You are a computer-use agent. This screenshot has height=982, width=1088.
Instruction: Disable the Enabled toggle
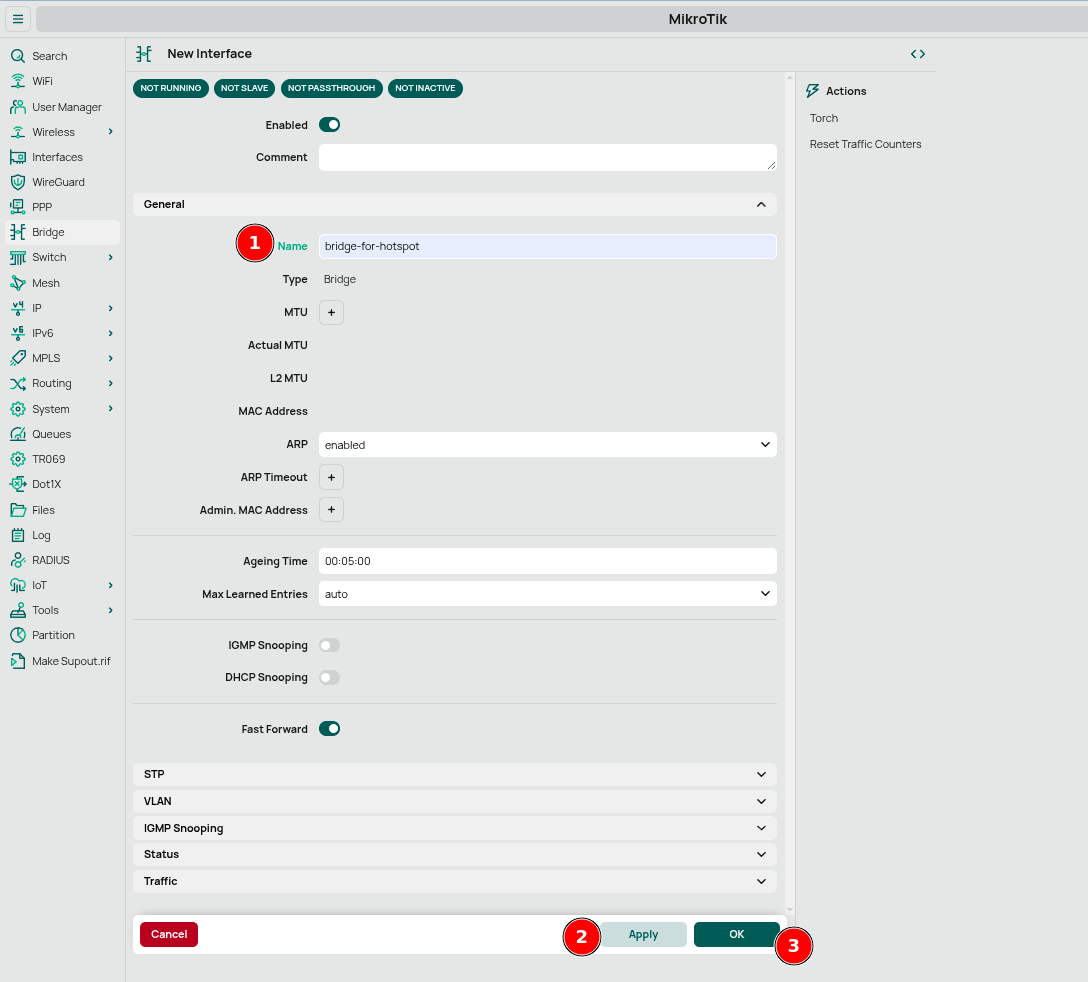pyautogui.click(x=330, y=125)
